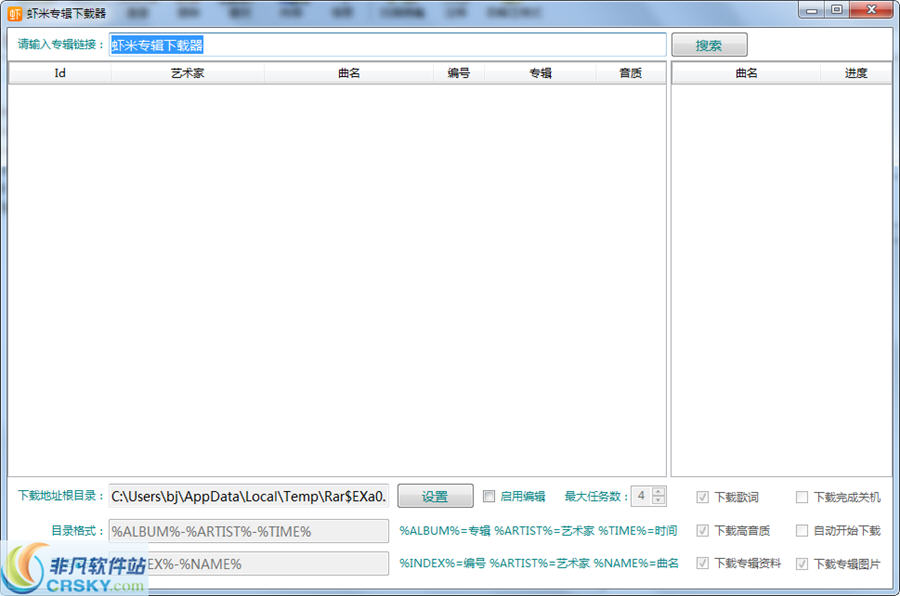Minimize the 虾米专辑下载器 window
Viewport: 900px width, 596px height.
click(x=812, y=10)
